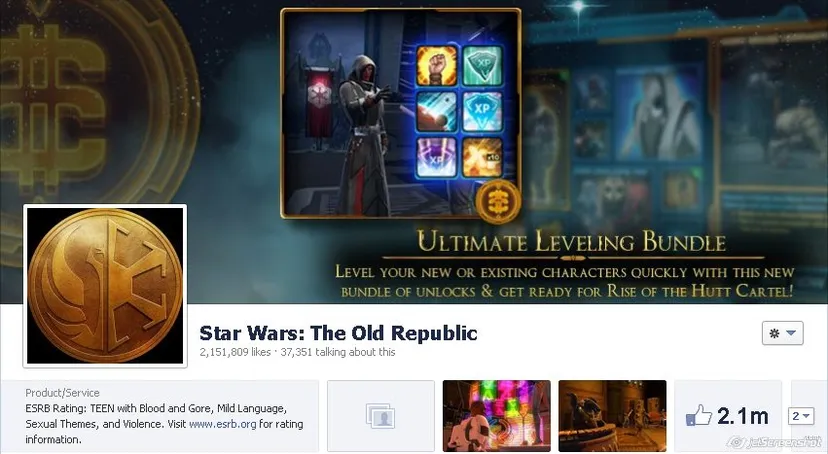Click the blue XP diamond icon
Image resolution: width=828 pixels, height=454 pixels.
(x=483, y=111)
